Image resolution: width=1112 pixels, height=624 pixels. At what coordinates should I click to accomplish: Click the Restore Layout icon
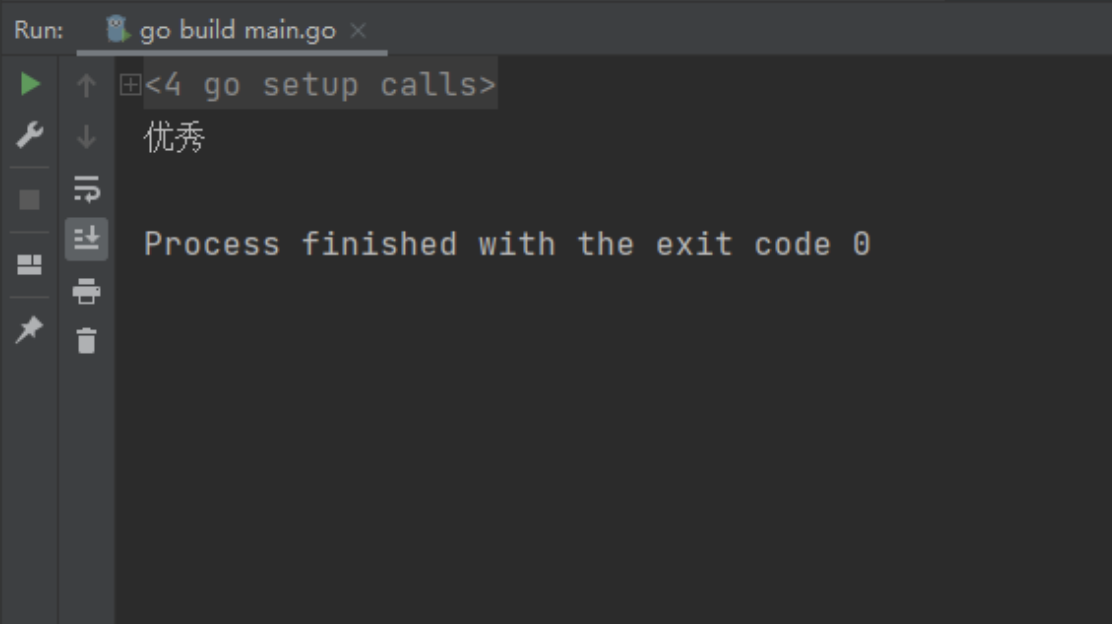(x=29, y=264)
